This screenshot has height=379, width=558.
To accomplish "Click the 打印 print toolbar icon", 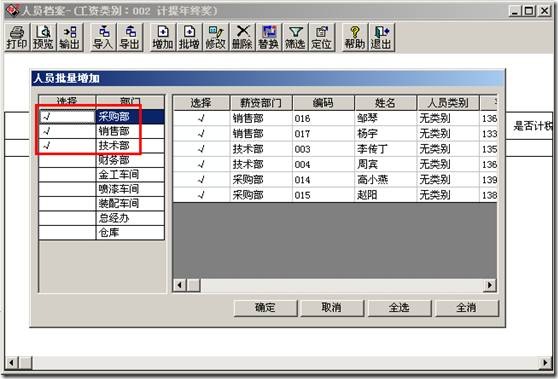I will coord(17,37).
